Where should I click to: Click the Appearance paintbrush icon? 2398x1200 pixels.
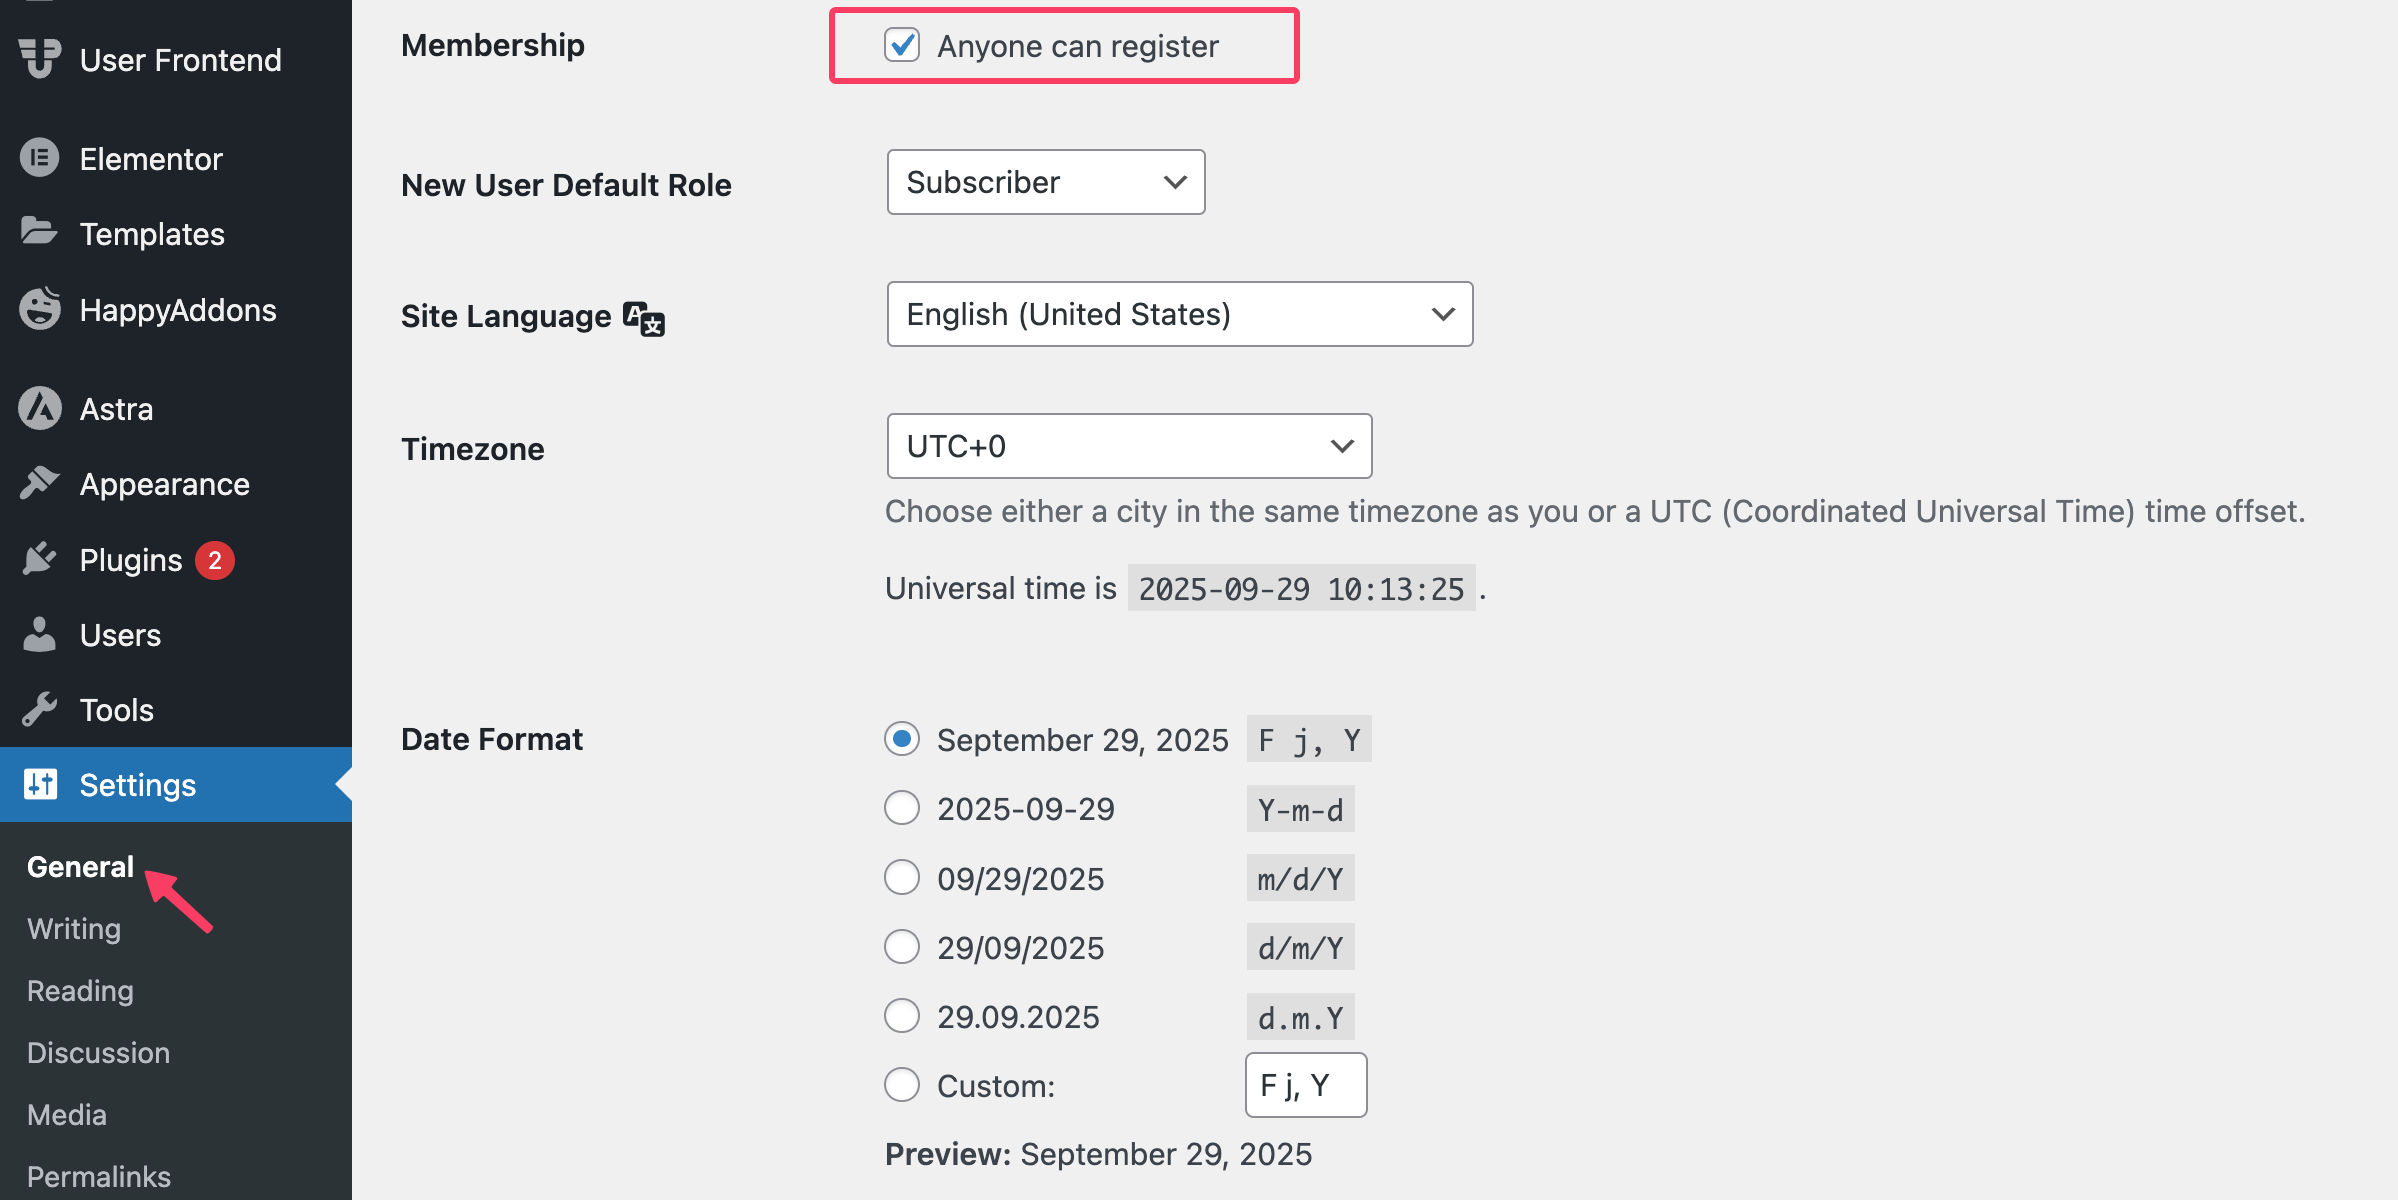pos(40,483)
